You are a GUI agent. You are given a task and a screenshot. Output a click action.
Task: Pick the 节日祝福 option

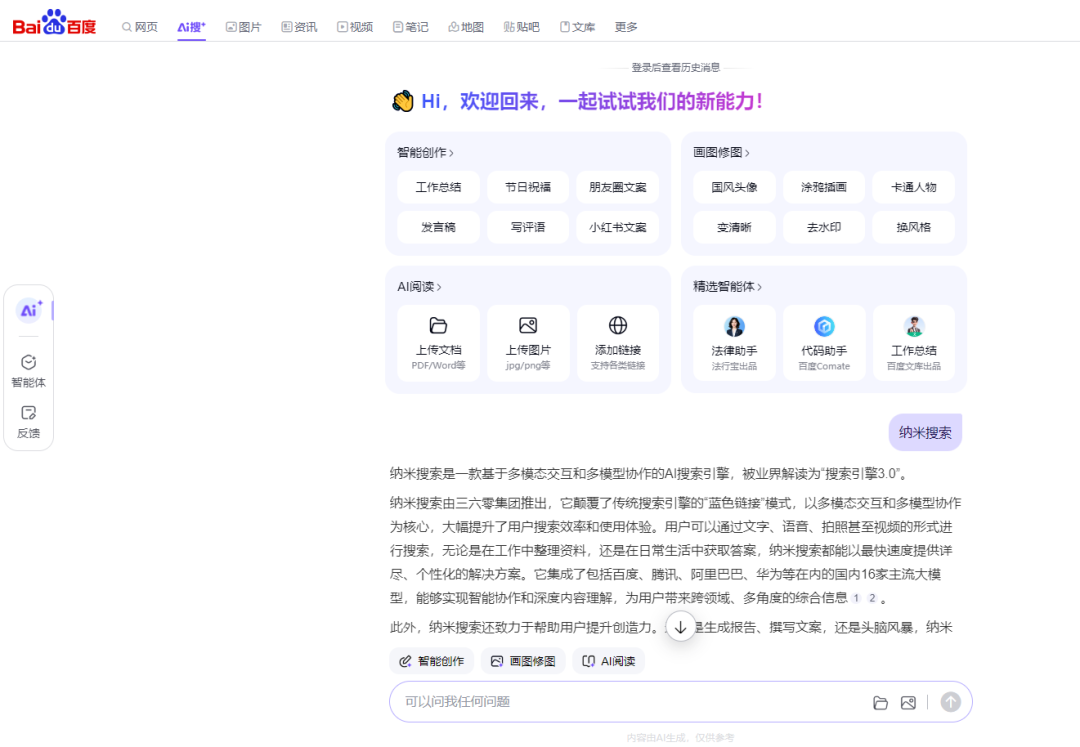click(528, 187)
